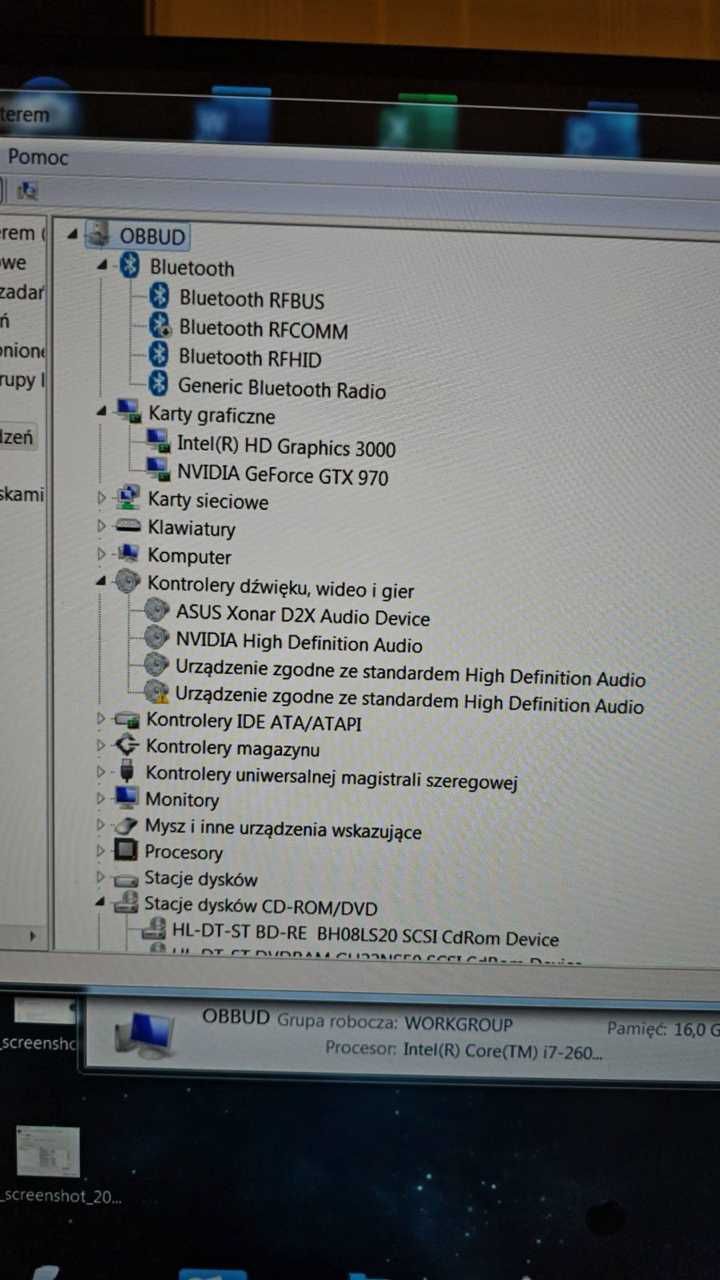Select Intel(R) HD Graphics 3000

coord(286,447)
